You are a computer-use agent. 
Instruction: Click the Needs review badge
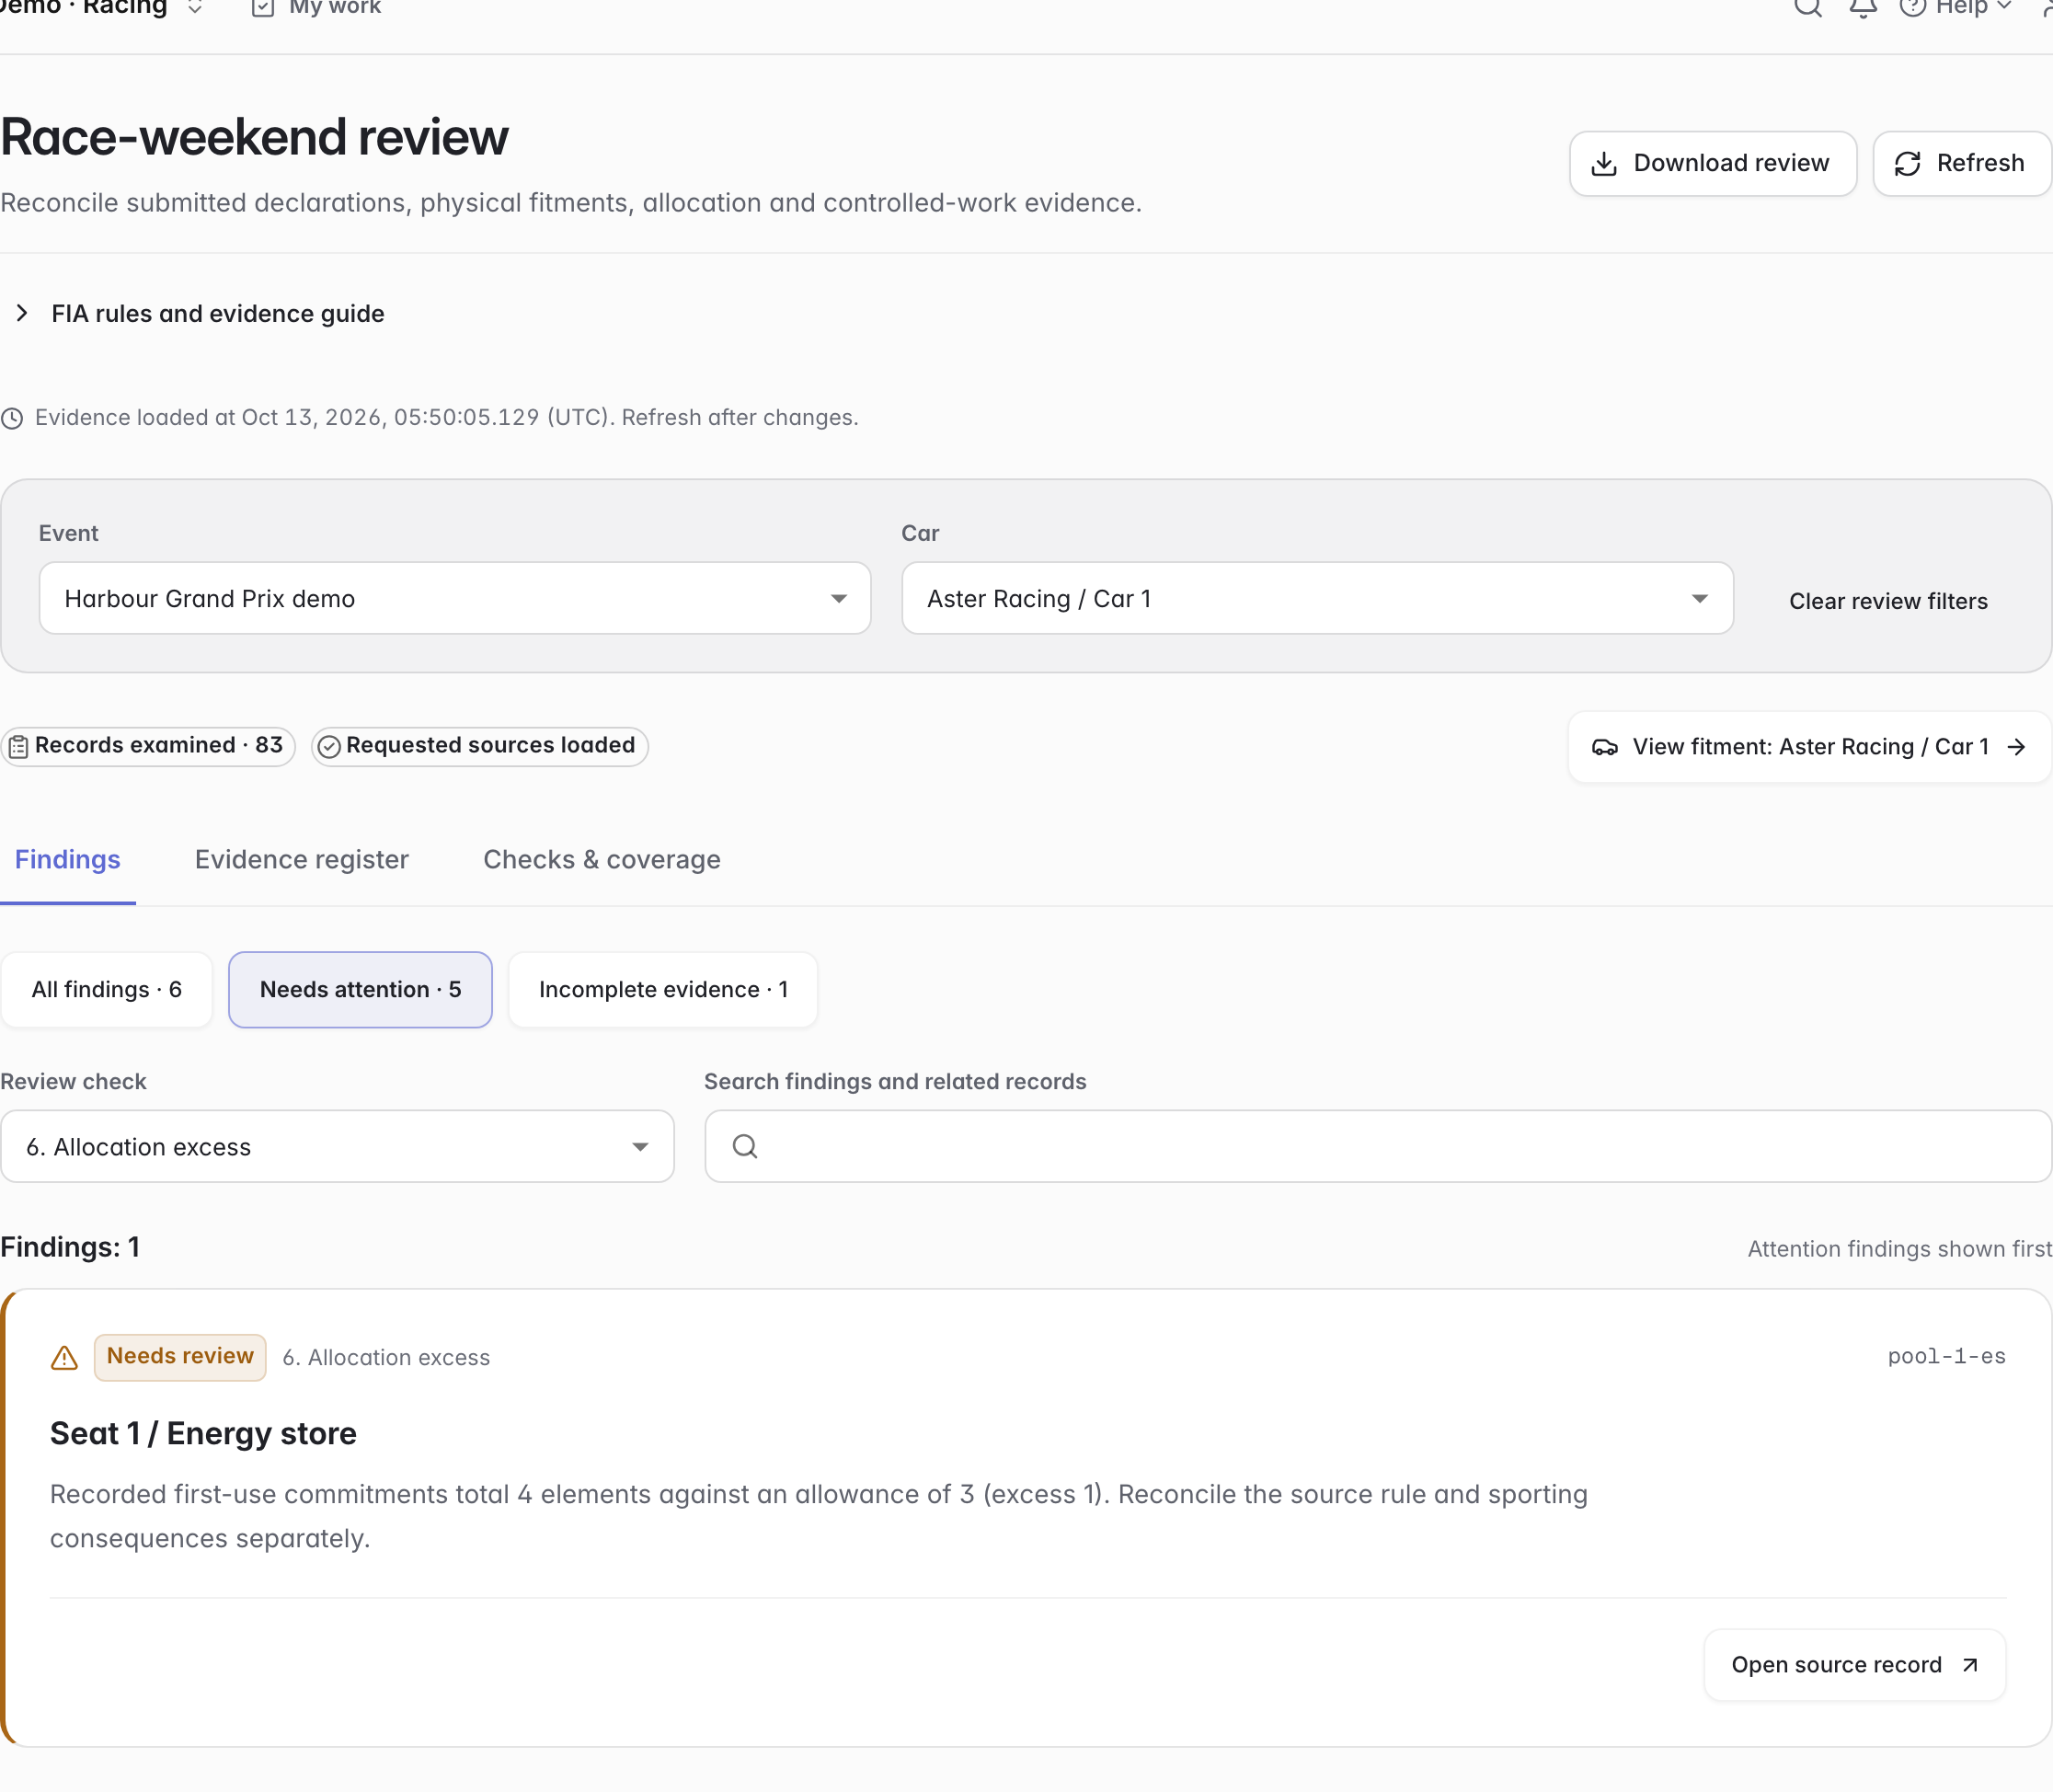(x=180, y=1356)
